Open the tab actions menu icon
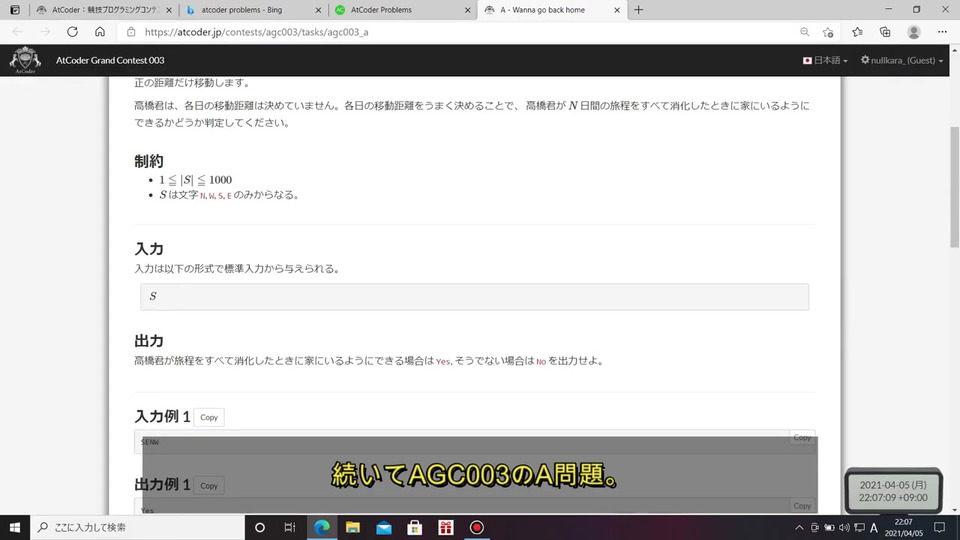960x540 pixels. [15, 10]
